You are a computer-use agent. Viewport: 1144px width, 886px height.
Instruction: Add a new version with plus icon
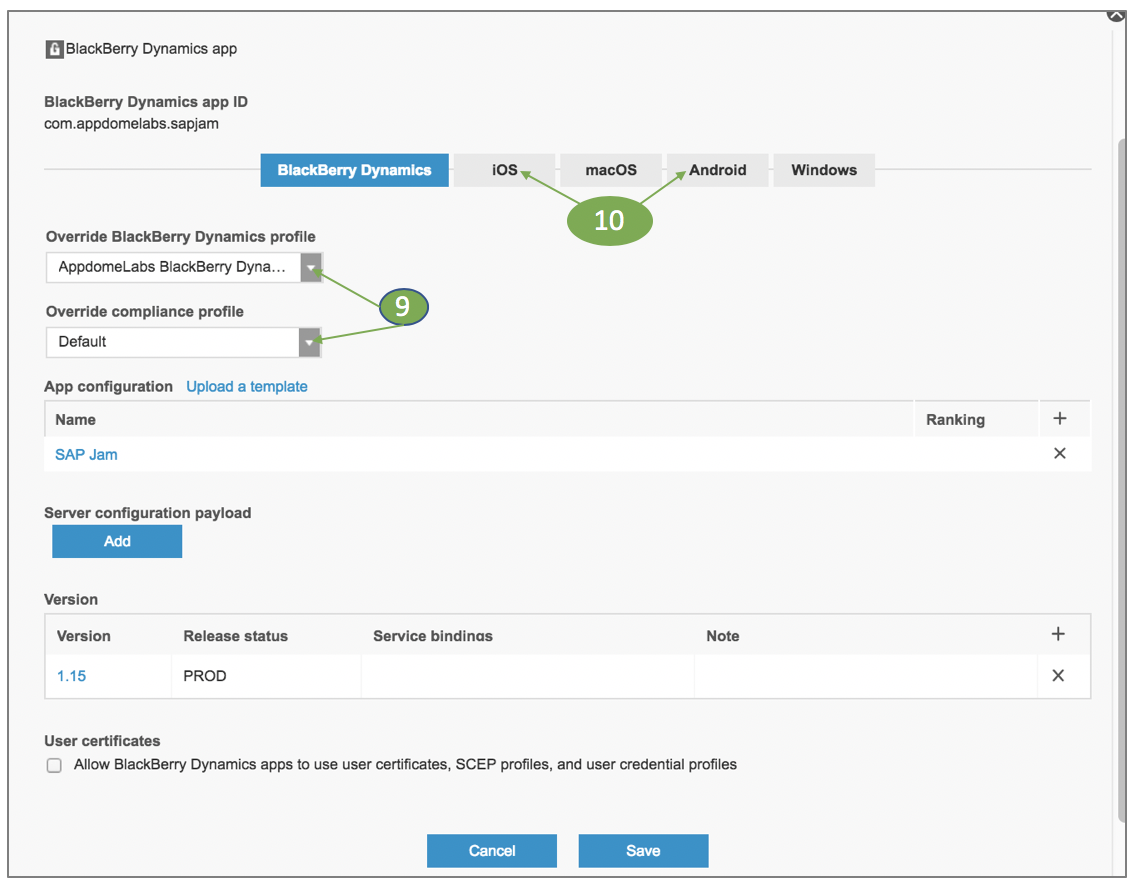(x=1058, y=634)
